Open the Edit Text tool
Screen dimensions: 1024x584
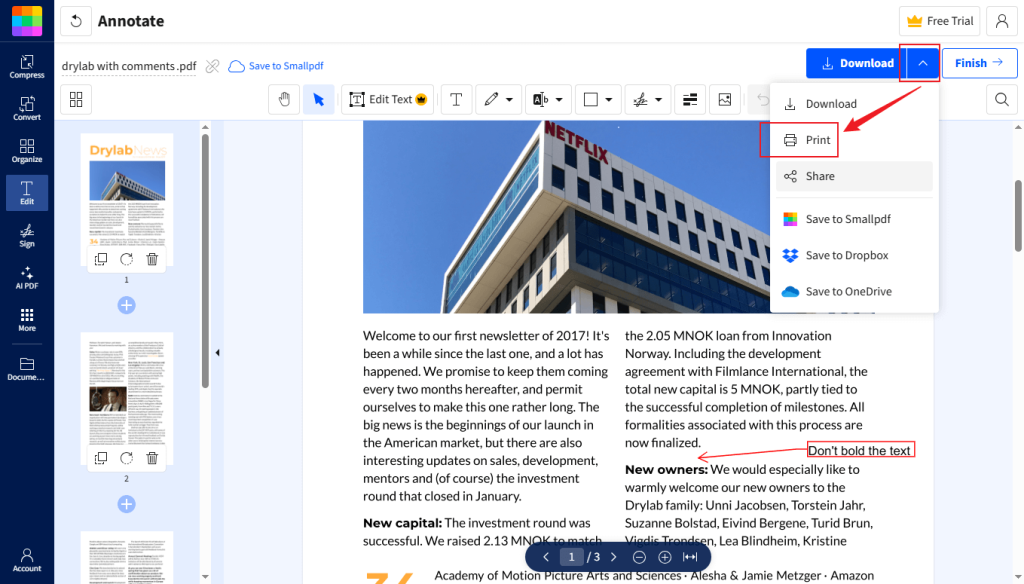pos(387,99)
